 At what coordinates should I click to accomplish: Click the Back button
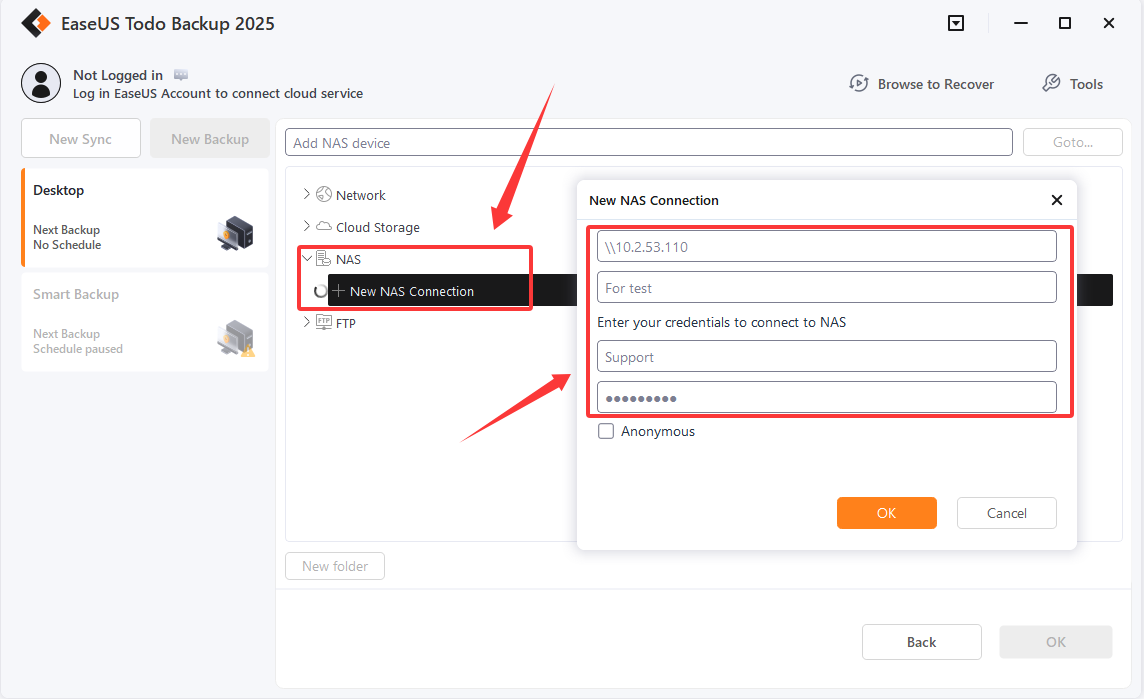pos(921,642)
